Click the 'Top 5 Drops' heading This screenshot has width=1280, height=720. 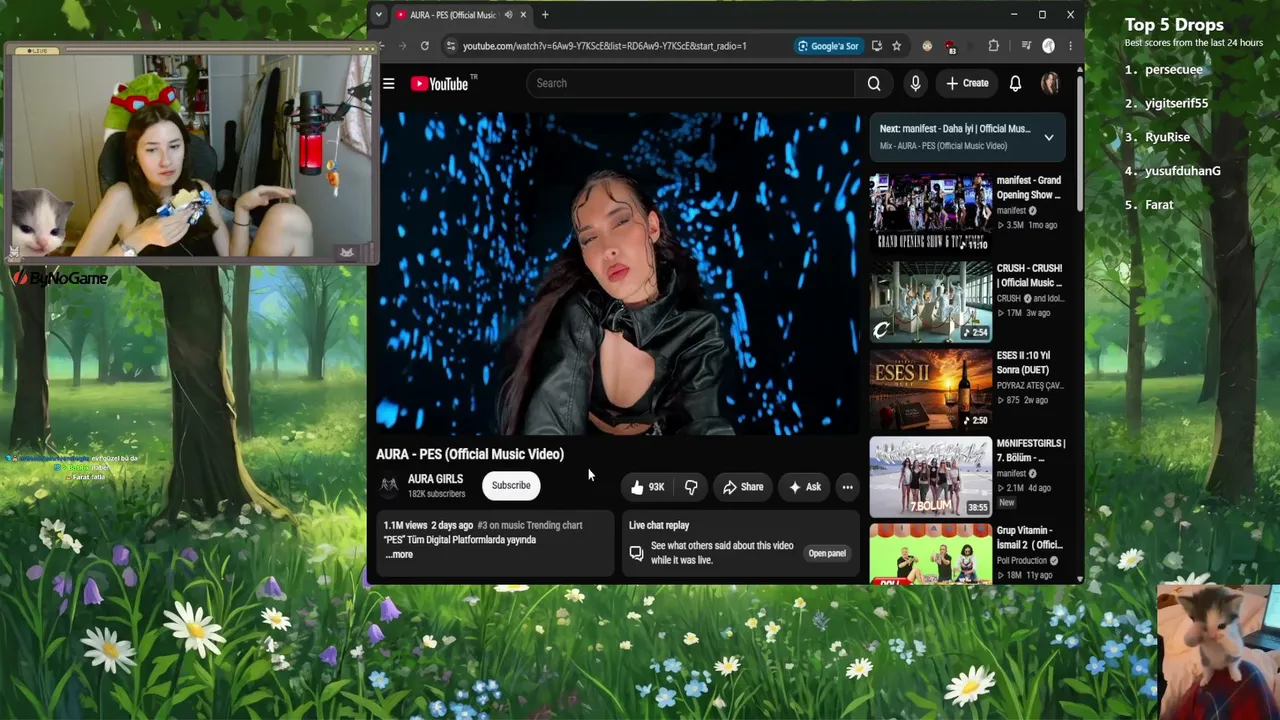(x=1174, y=25)
